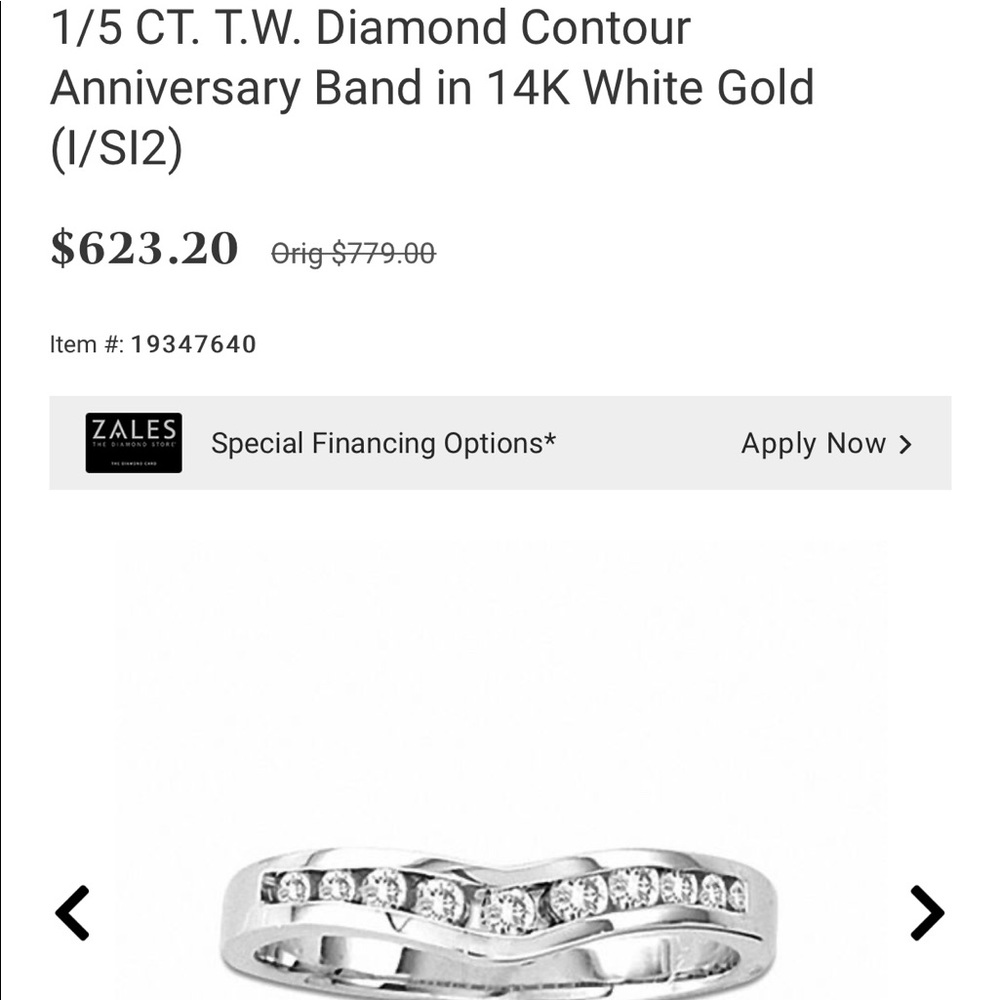Select the item number 19347640

click(x=193, y=344)
